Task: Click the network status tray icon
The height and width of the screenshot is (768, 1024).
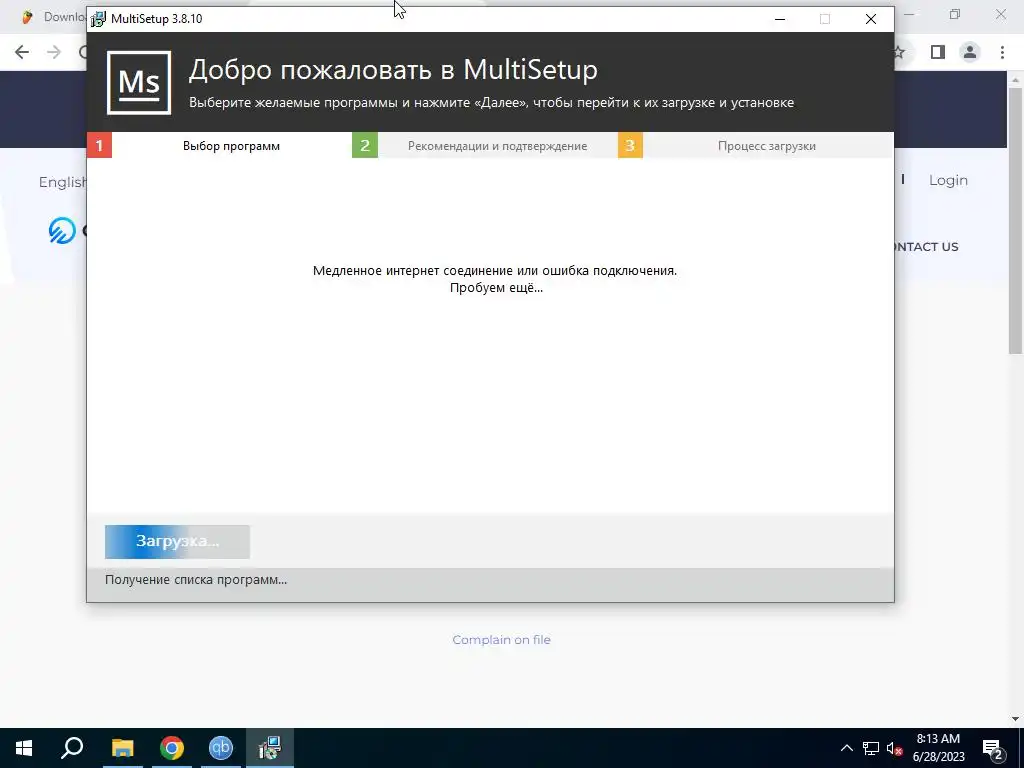Action: click(871, 748)
